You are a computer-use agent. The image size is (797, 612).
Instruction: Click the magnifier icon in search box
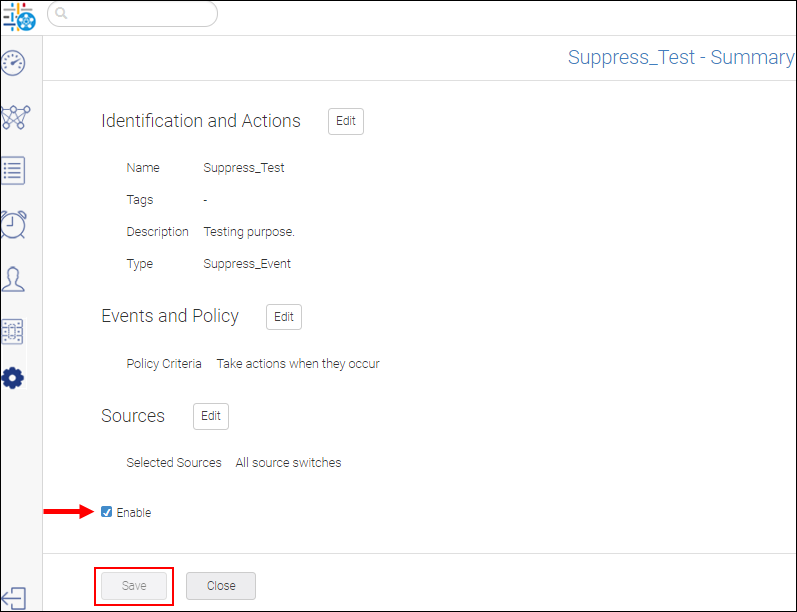click(x=62, y=14)
